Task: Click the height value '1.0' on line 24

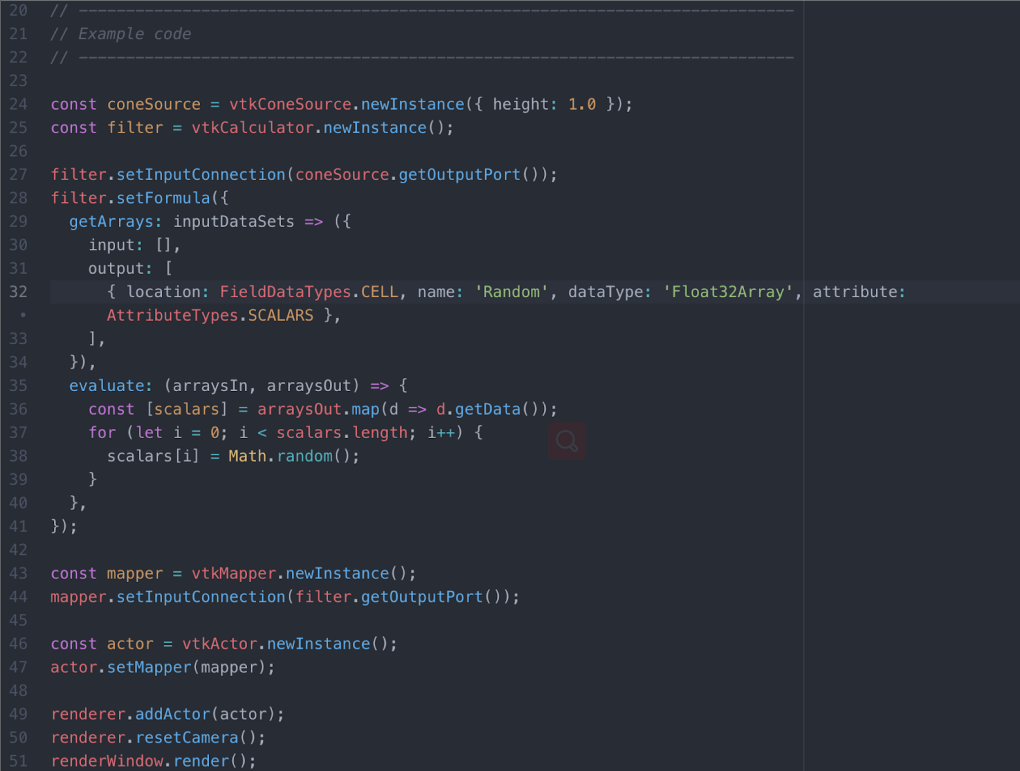Action: point(582,104)
